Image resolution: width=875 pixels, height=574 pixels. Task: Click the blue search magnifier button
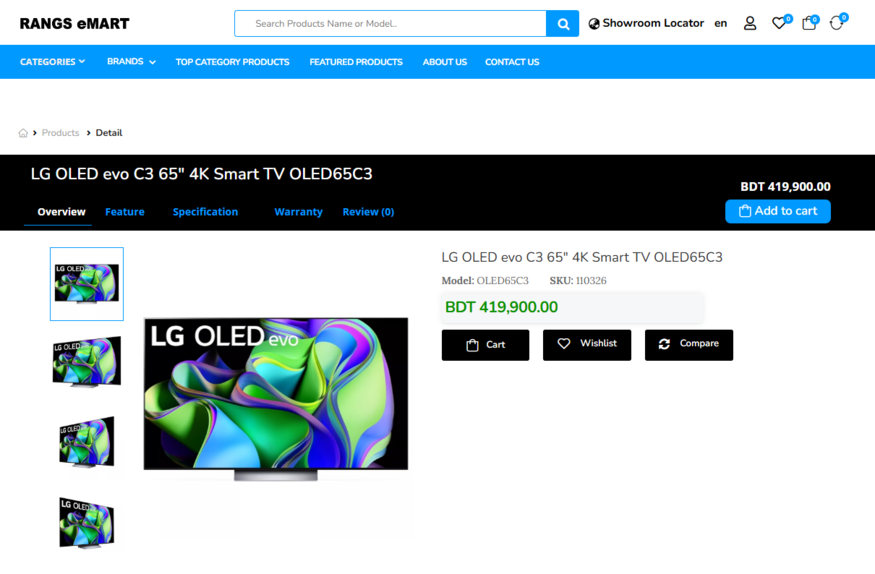(562, 24)
